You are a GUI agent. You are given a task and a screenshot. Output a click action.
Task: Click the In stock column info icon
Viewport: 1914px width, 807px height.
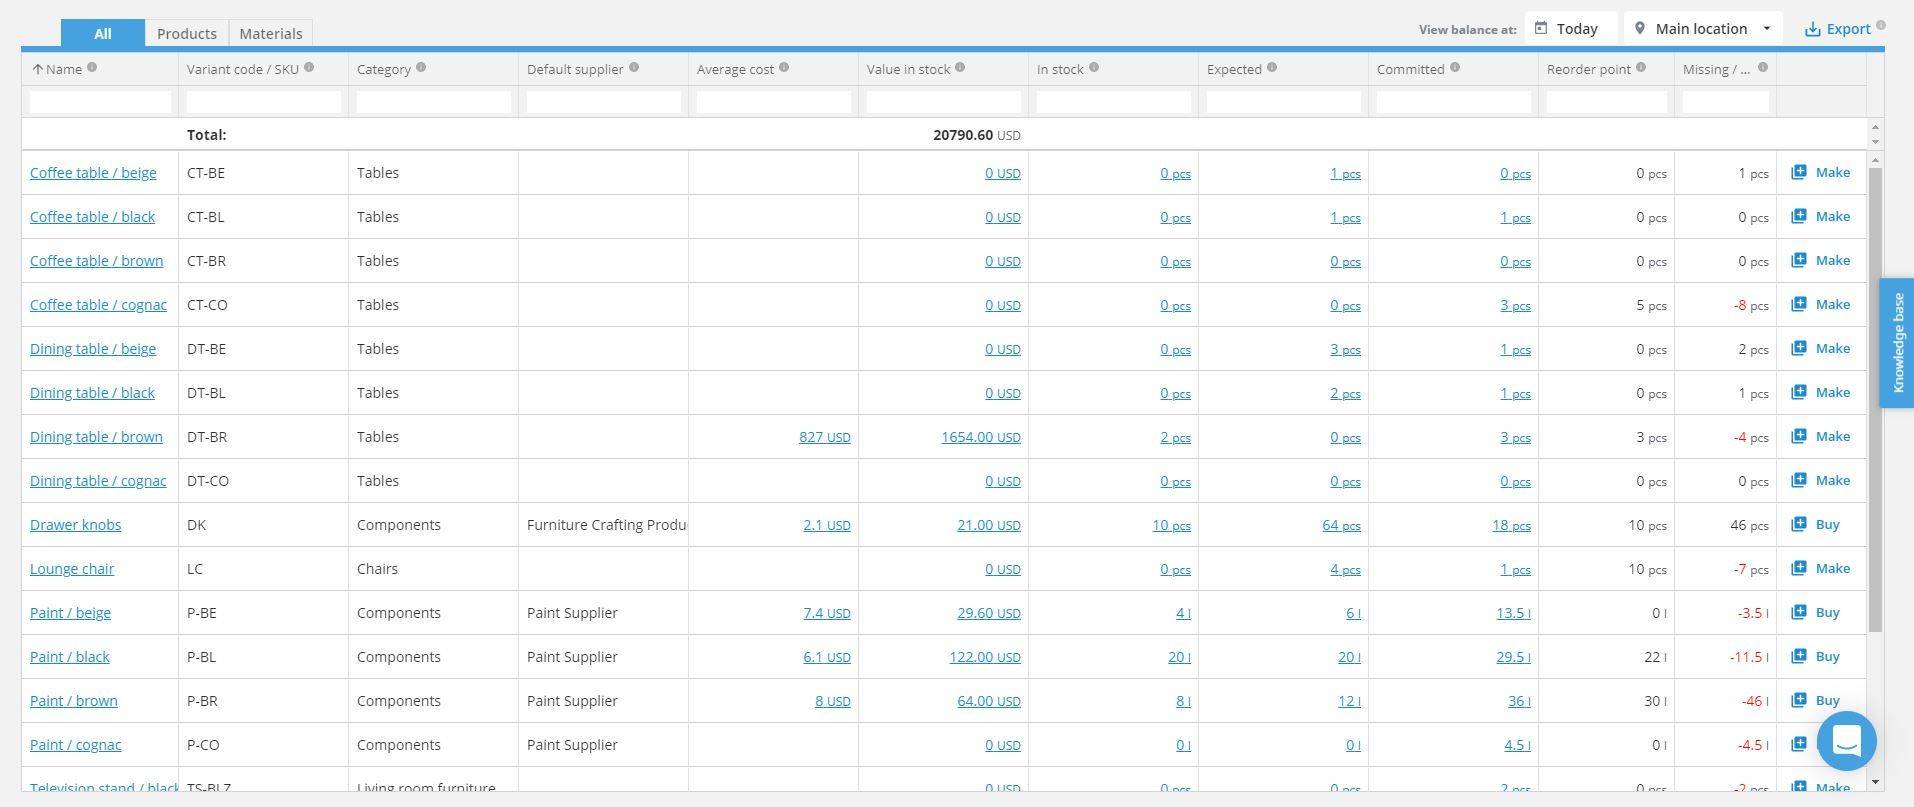click(x=1094, y=68)
